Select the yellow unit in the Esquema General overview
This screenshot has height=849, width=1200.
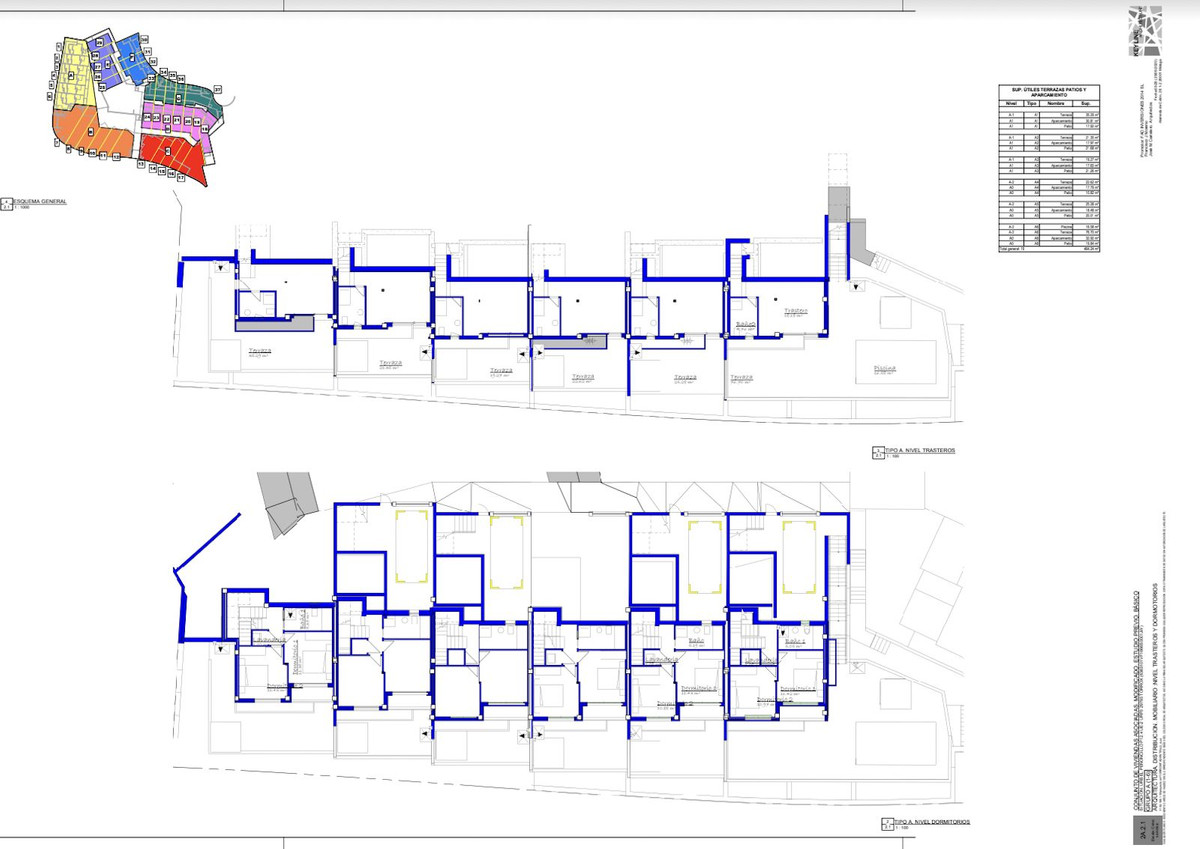(72, 70)
